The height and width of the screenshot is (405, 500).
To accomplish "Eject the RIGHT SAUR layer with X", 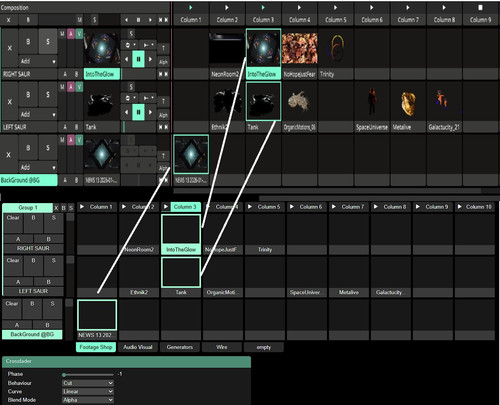I will (x=10, y=48).
